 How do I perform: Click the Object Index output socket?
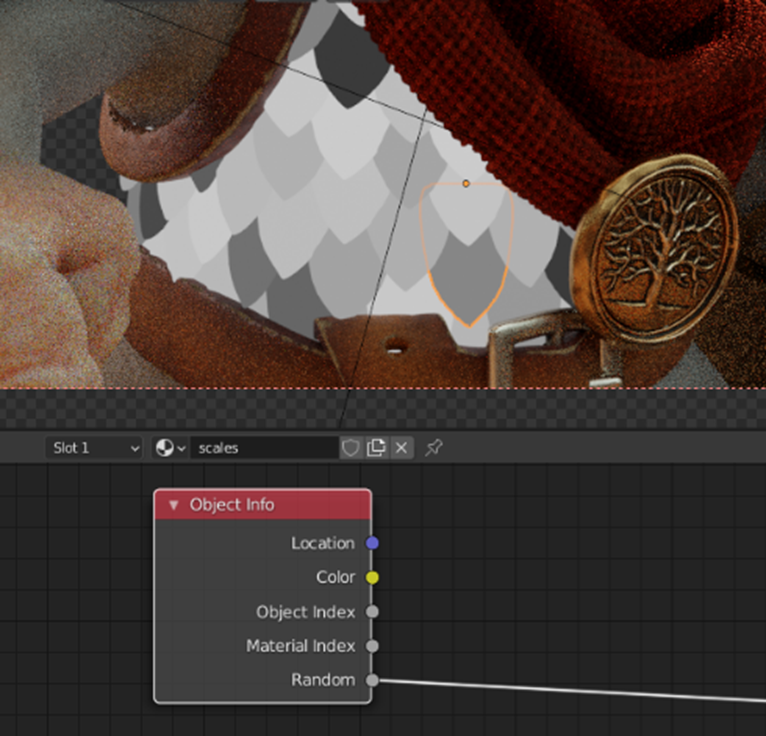[x=372, y=612]
